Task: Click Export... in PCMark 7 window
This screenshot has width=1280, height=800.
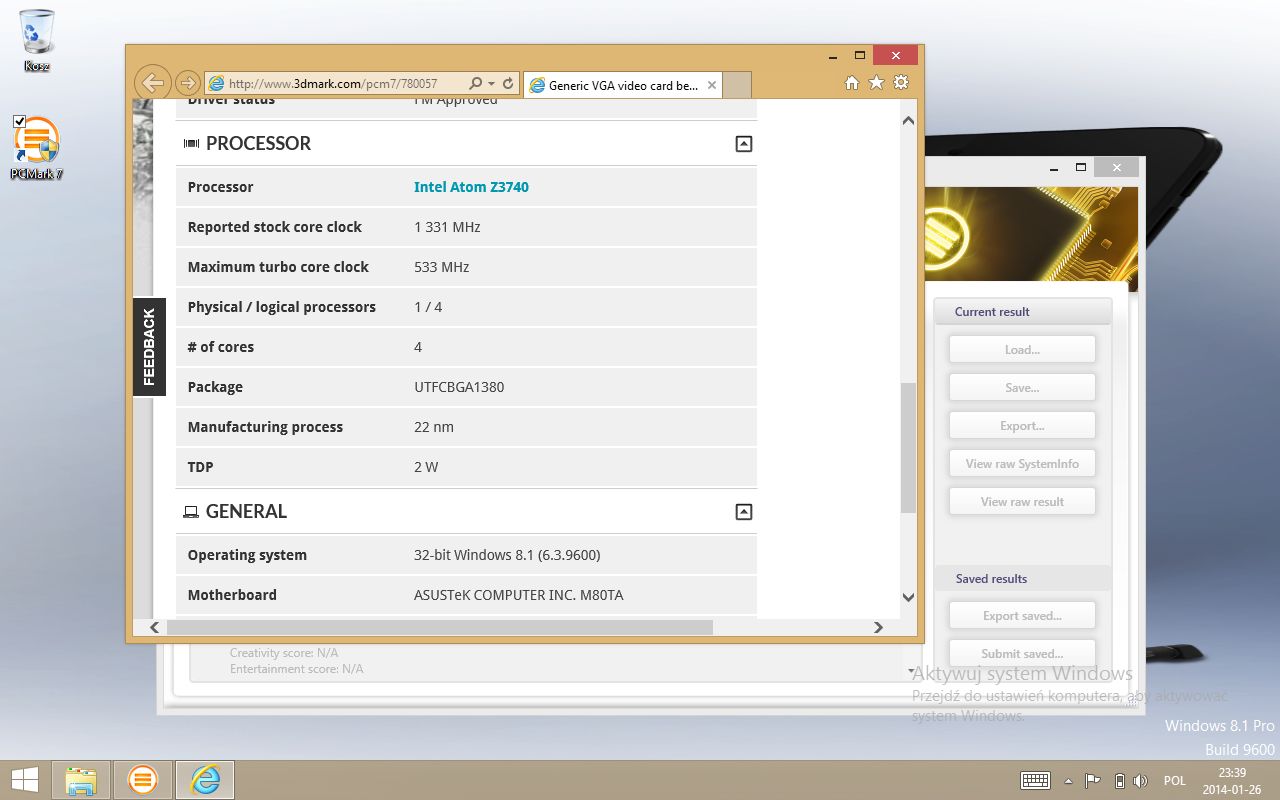Action: [x=1022, y=426]
